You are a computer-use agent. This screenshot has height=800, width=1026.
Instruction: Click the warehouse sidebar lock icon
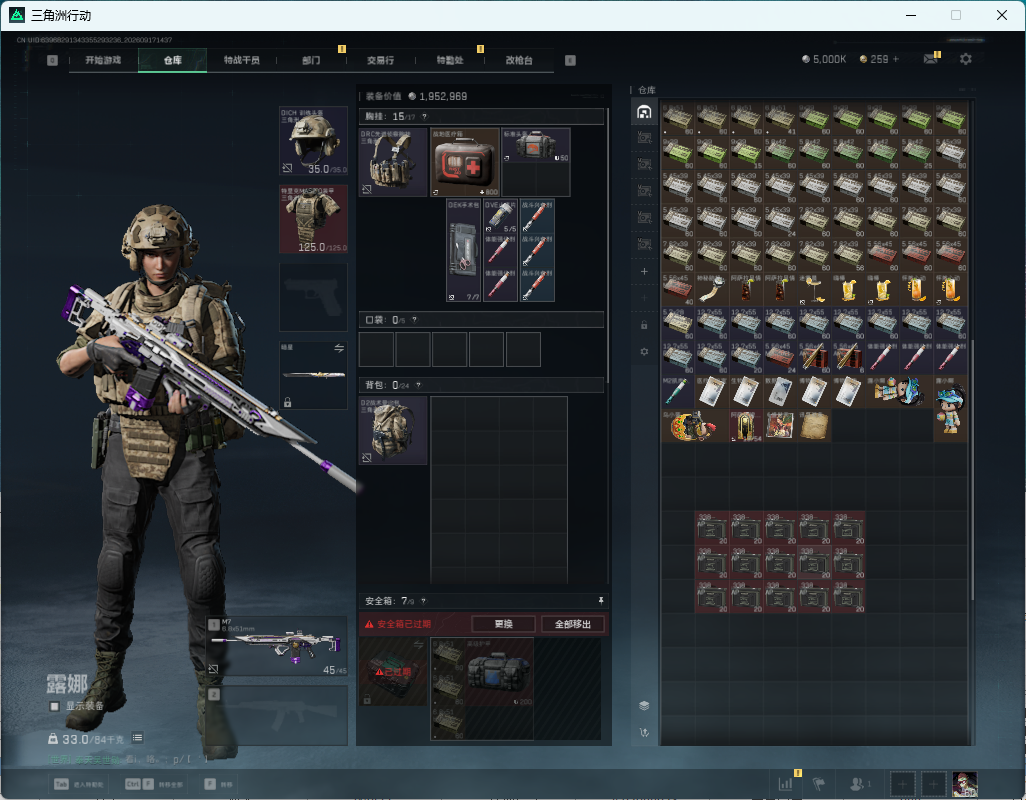[x=644, y=325]
